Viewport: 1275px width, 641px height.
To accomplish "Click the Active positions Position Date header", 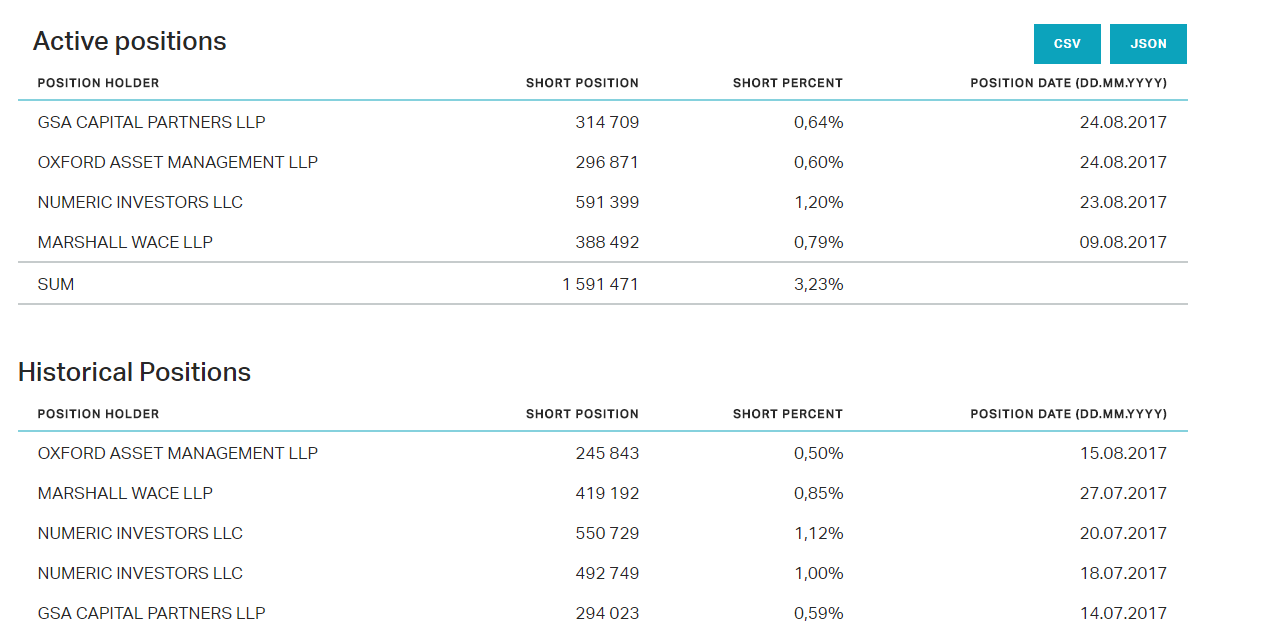I will click(x=1068, y=83).
